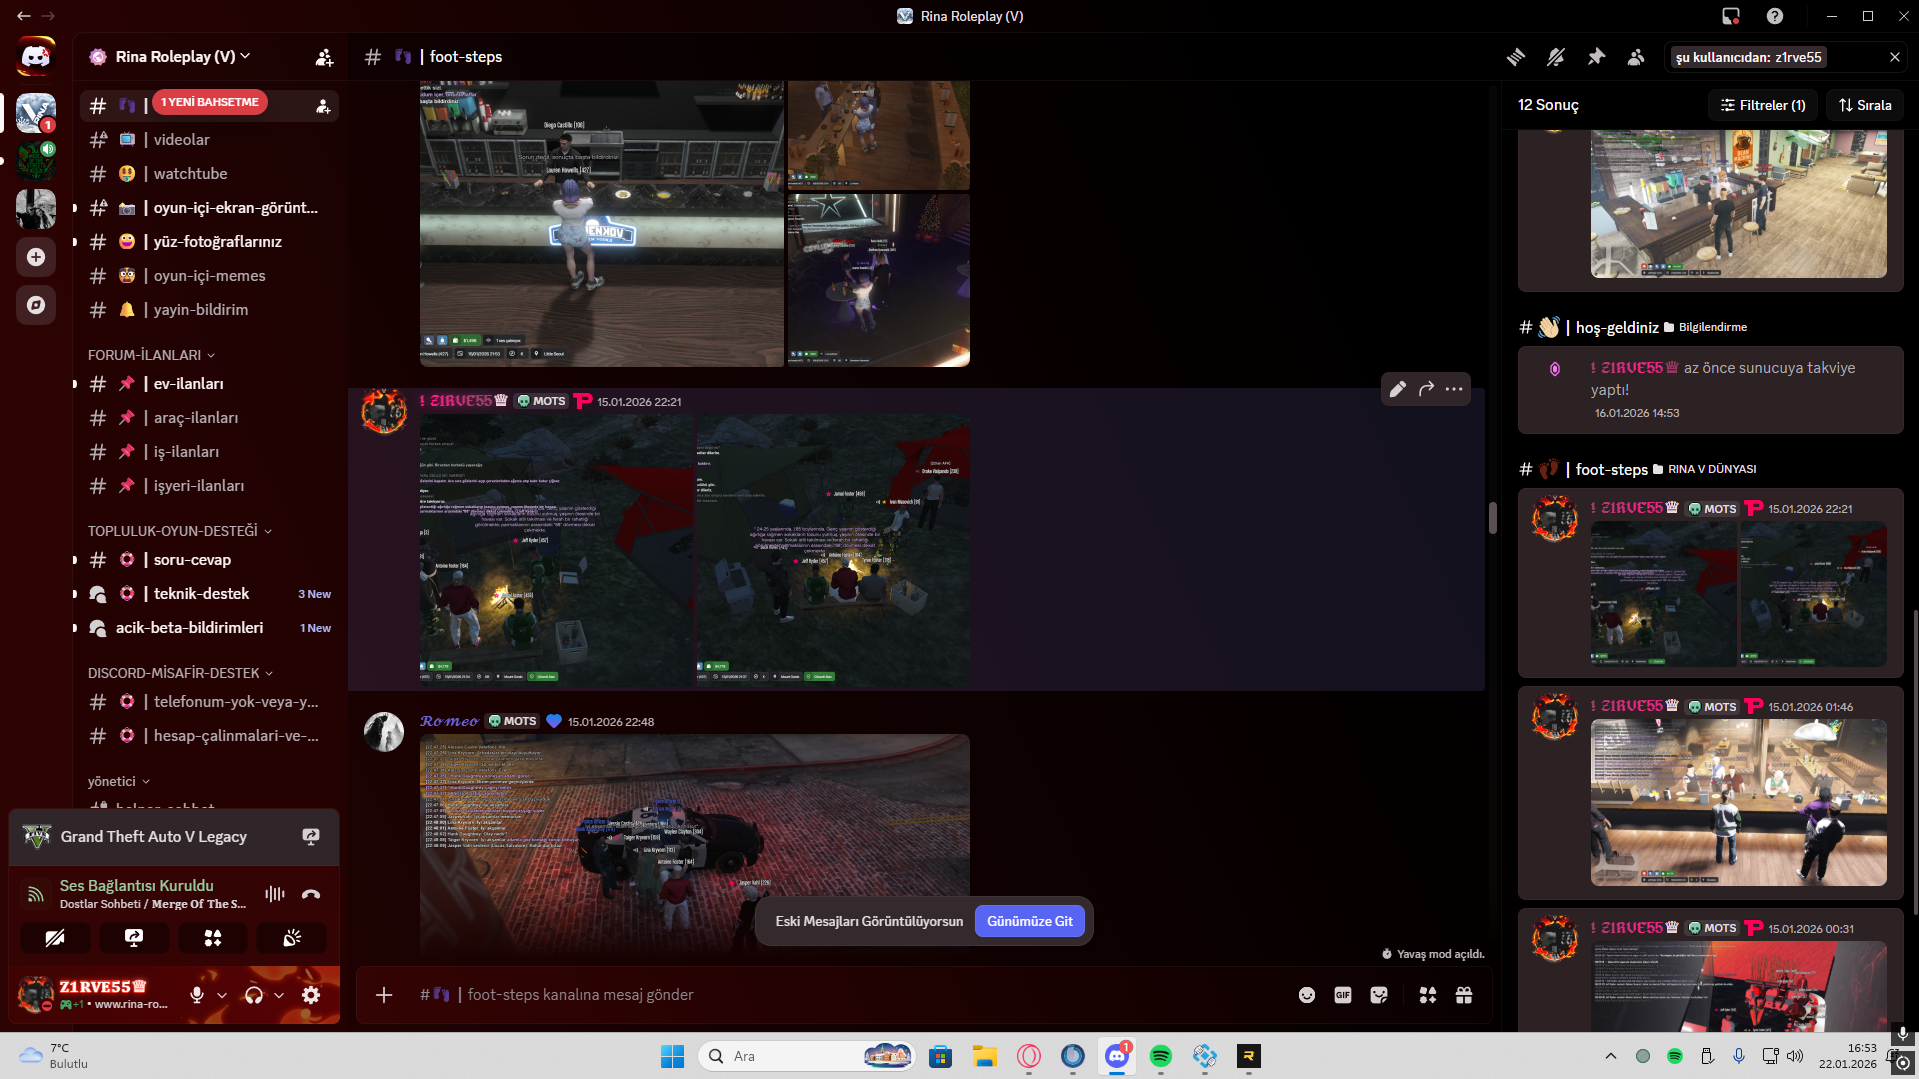The image size is (1919, 1079).
Task: Collapse the DISCORD-MİSAFİR-DESTEK category
Action: pos(180,673)
